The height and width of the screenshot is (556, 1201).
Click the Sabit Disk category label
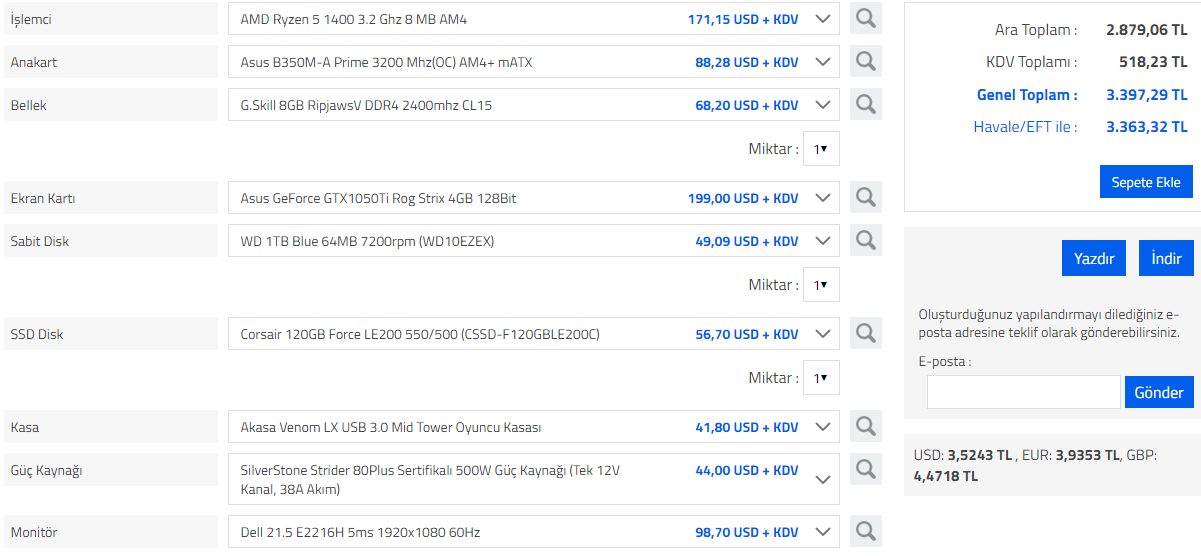tap(111, 241)
